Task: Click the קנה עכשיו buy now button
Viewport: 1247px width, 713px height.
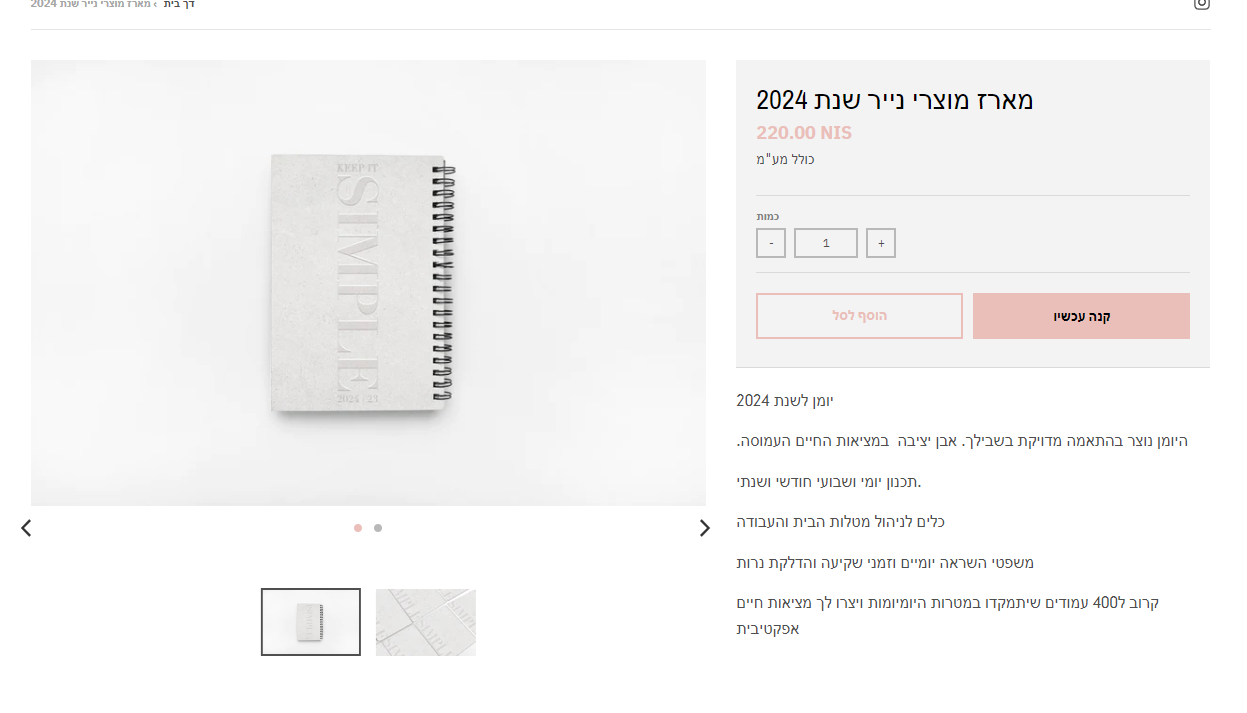Action: 1081,316
